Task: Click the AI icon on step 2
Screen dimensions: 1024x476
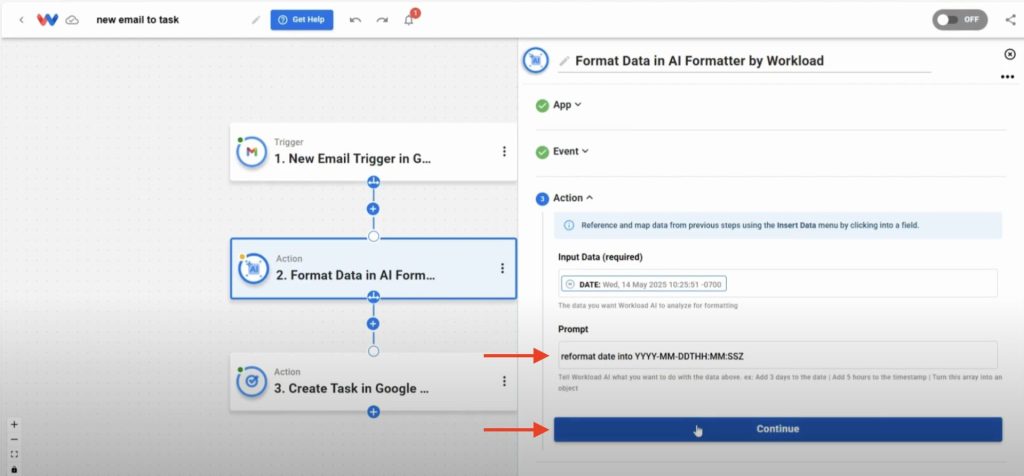Action: (x=253, y=268)
